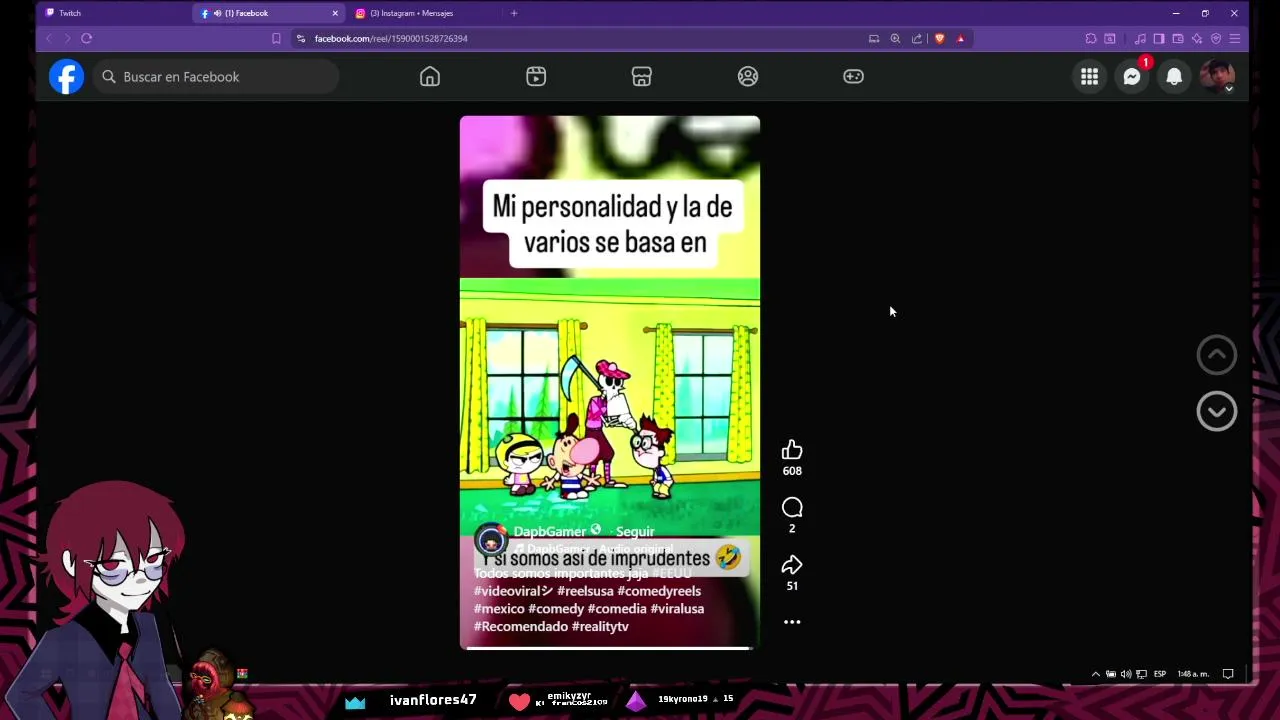Open the network icon in system tray

1142,674
